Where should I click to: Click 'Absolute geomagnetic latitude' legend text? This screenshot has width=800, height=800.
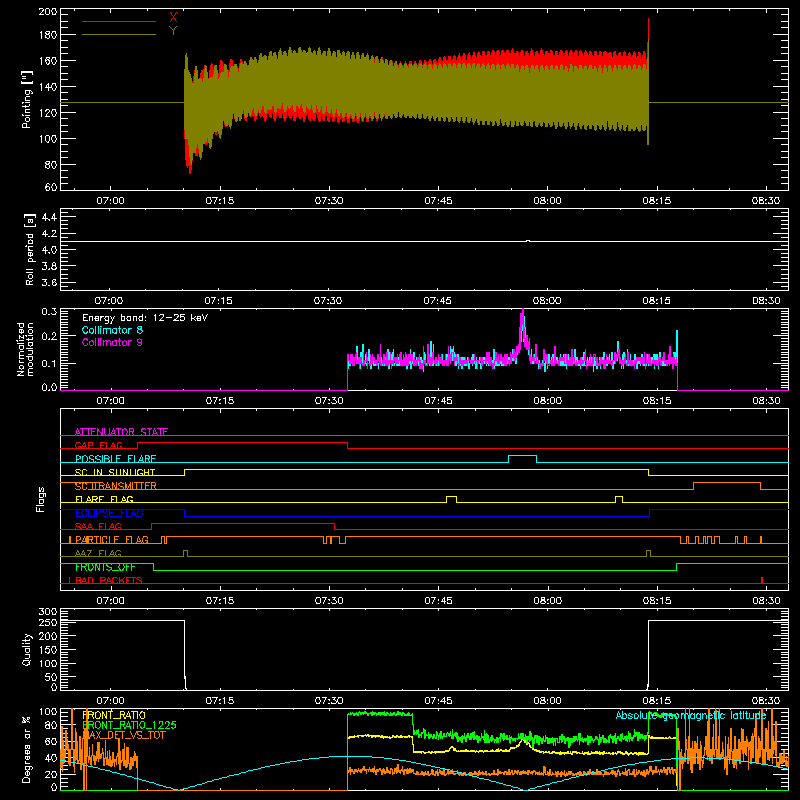(691, 715)
